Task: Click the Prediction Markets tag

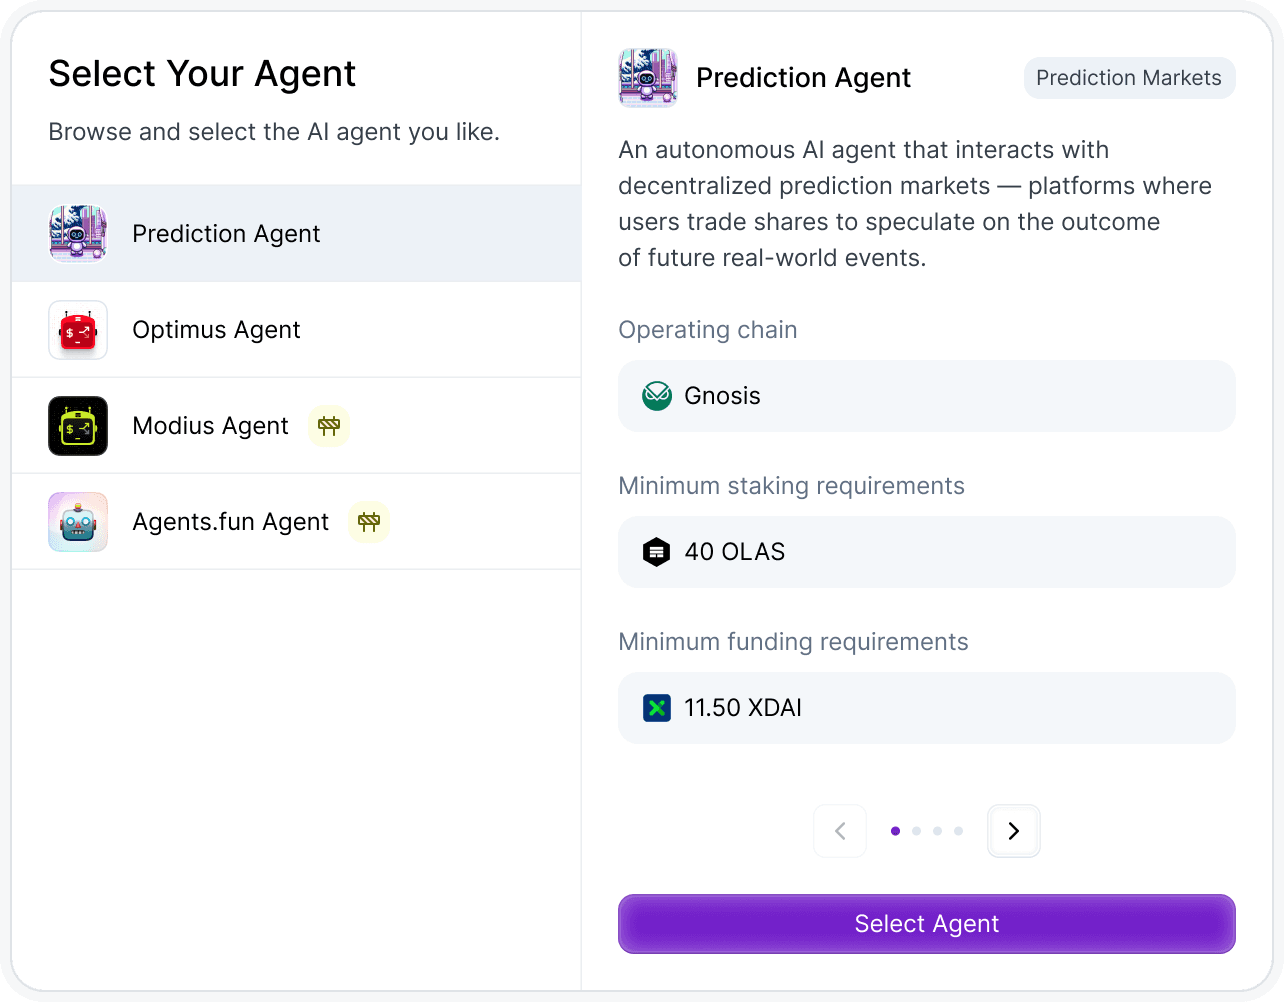Action: tap(1129, 78)
